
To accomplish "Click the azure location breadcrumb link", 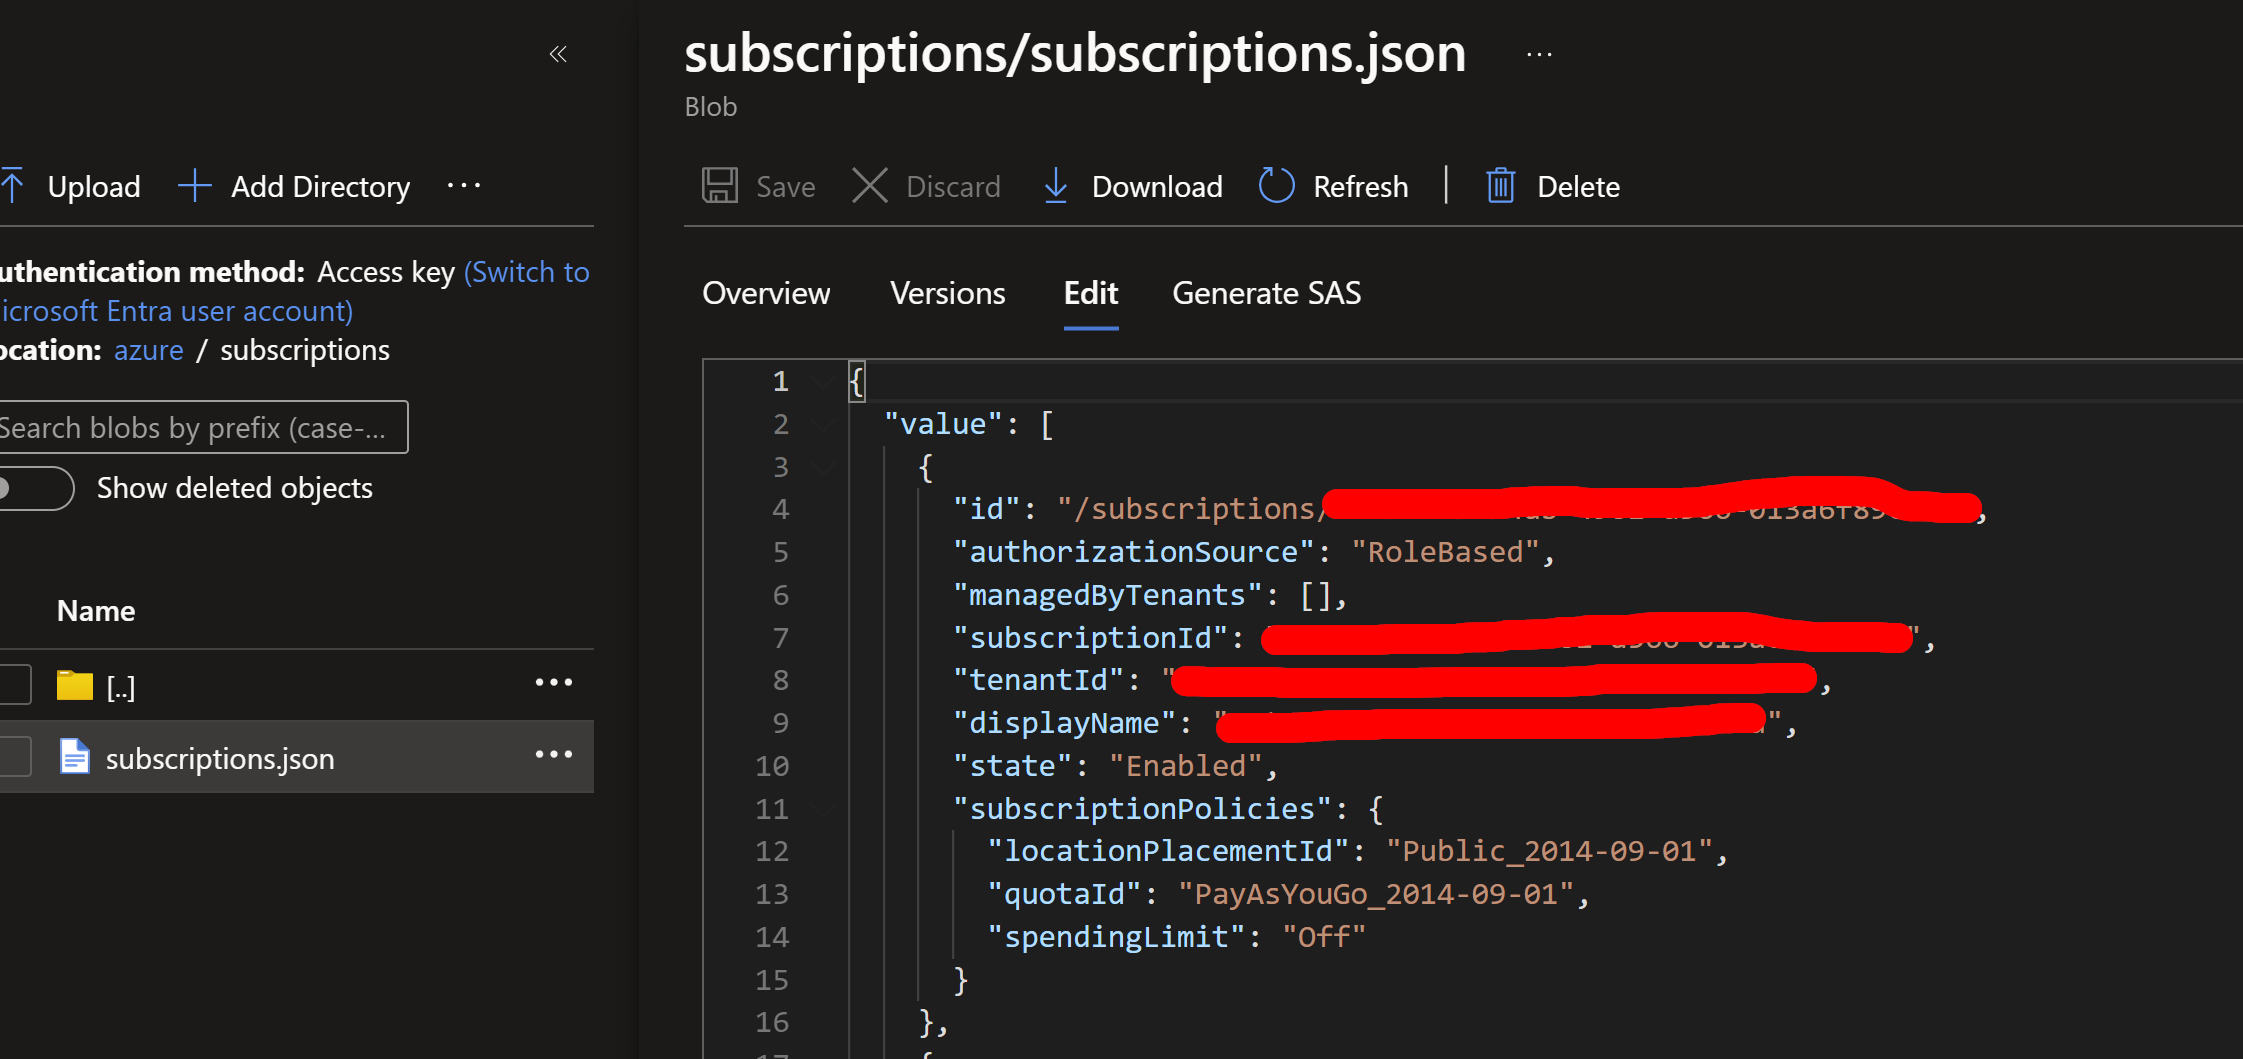I will tap(148, 350).
